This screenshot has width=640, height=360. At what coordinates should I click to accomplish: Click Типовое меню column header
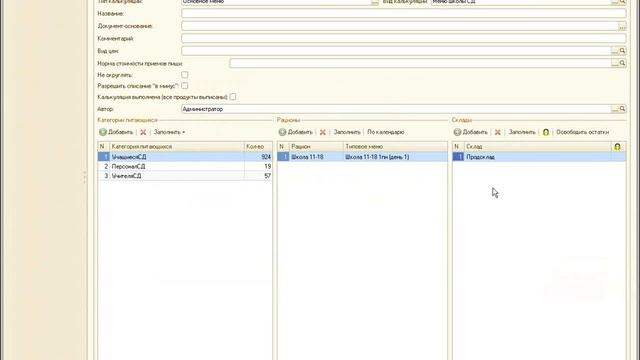pyautogui.click(x=395, y=147)
